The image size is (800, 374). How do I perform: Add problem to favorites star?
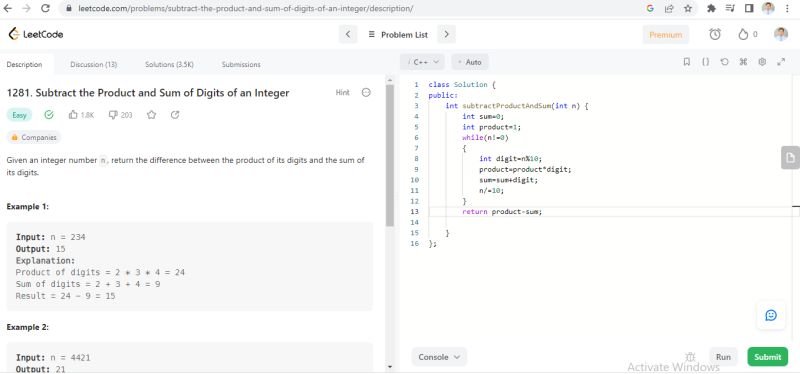pos(151,115)
